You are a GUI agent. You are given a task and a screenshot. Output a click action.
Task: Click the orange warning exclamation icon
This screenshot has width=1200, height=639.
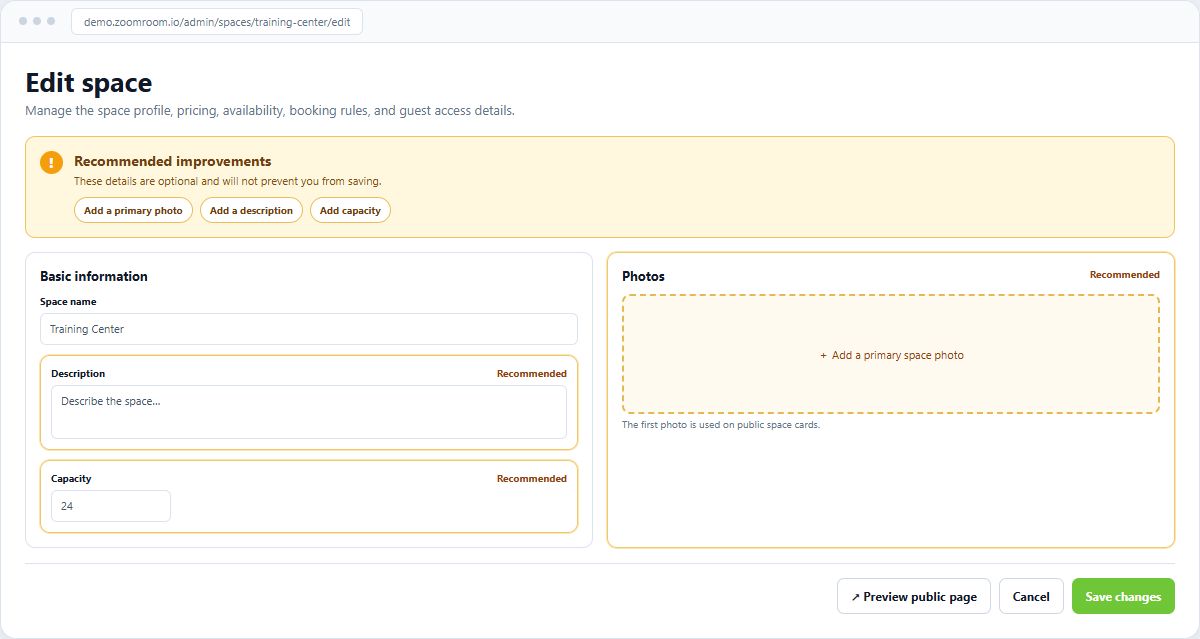[52, 163]
